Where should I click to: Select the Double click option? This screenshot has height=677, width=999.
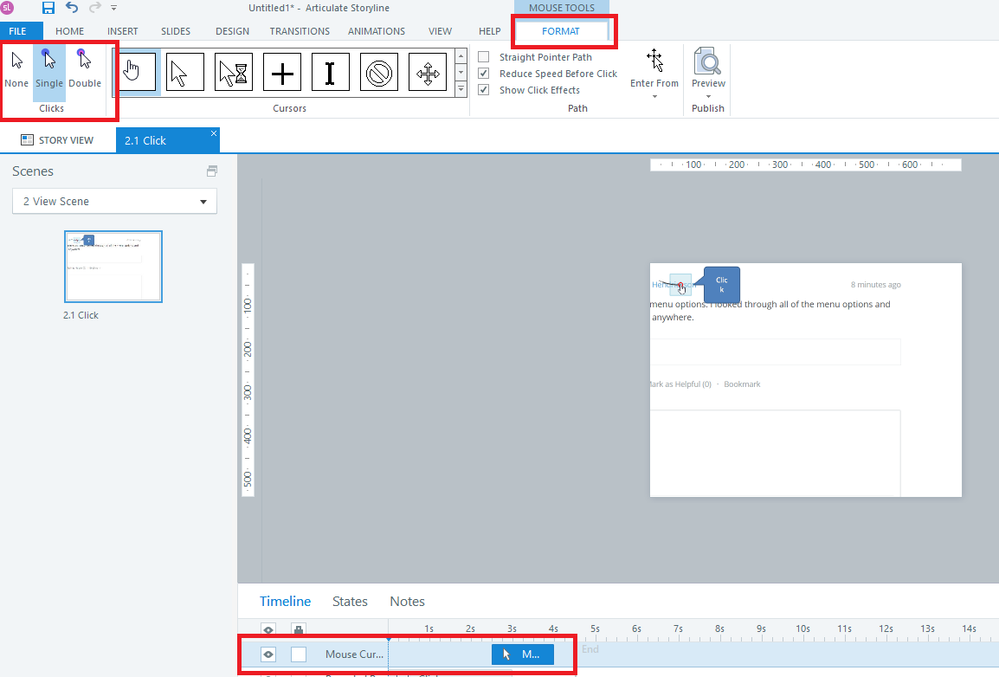click(x=85, y=70)
